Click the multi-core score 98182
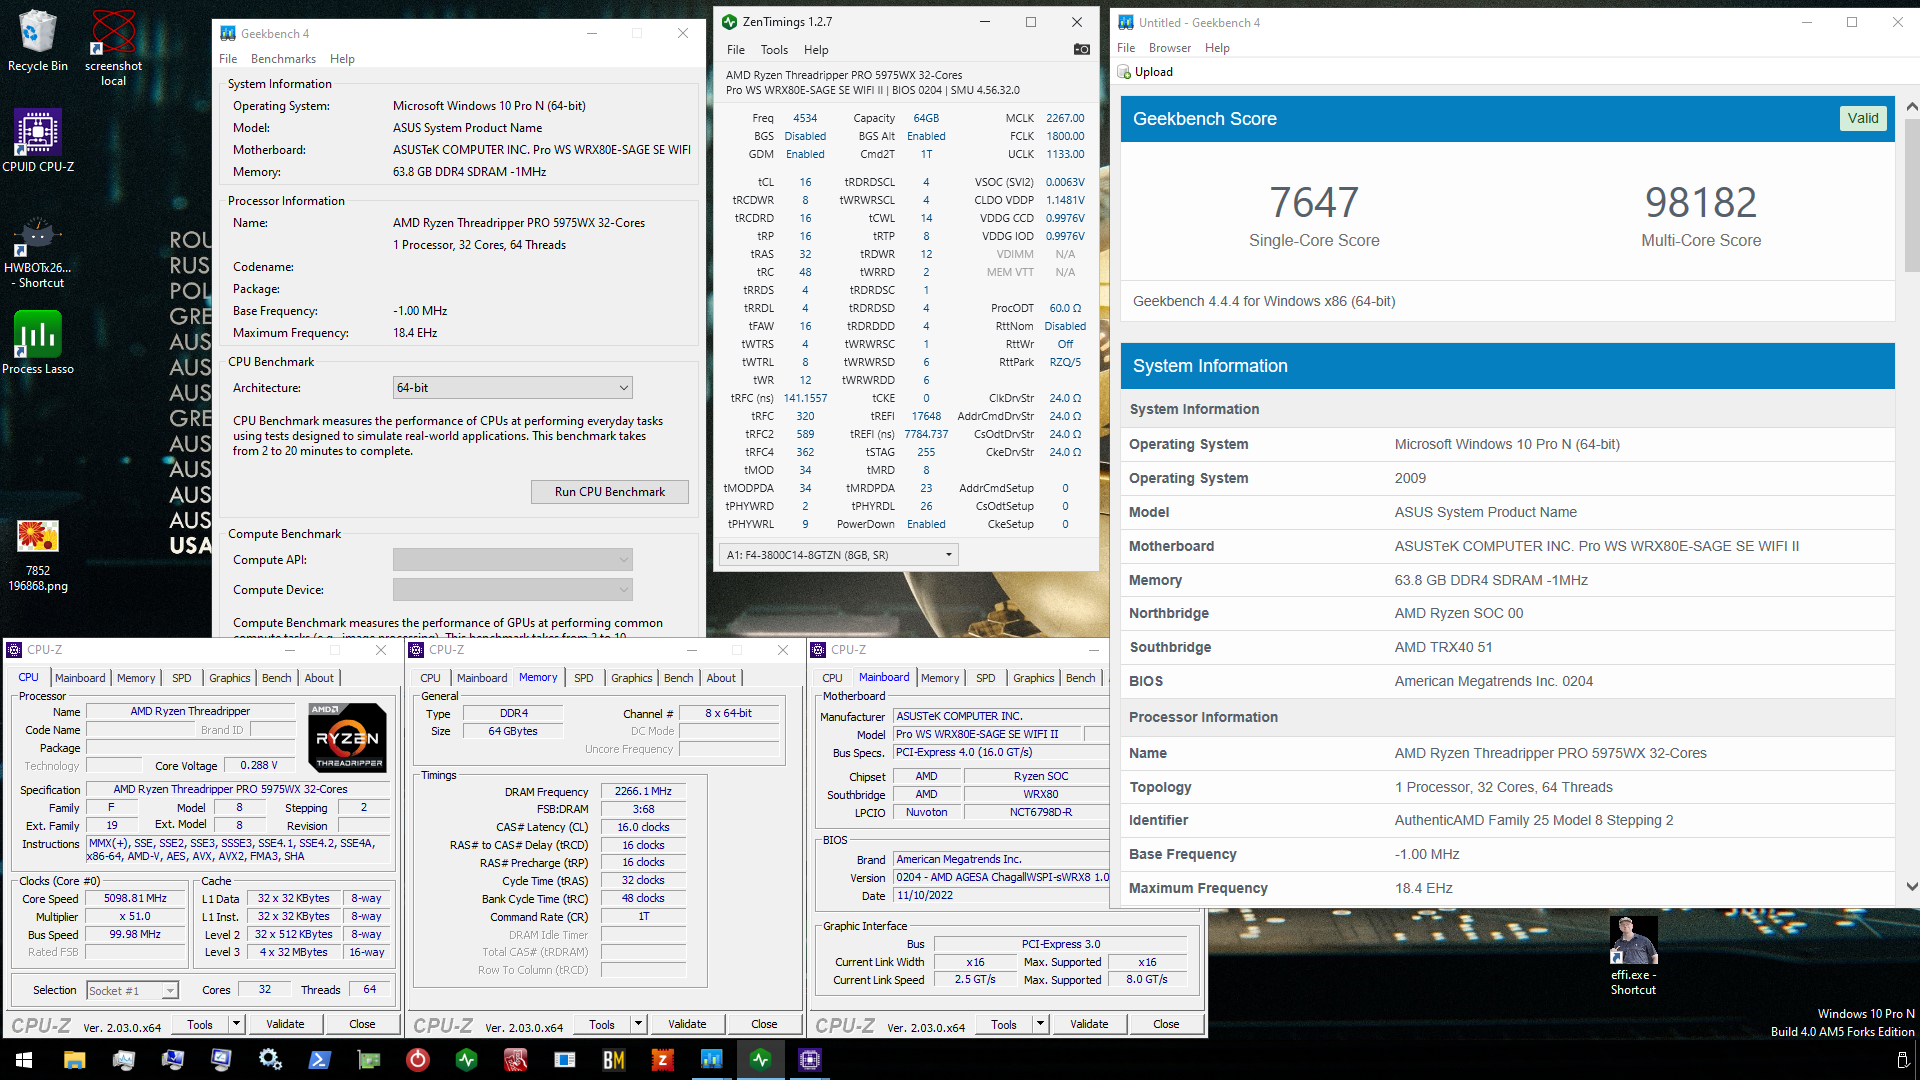 [x=1700, y=202]
